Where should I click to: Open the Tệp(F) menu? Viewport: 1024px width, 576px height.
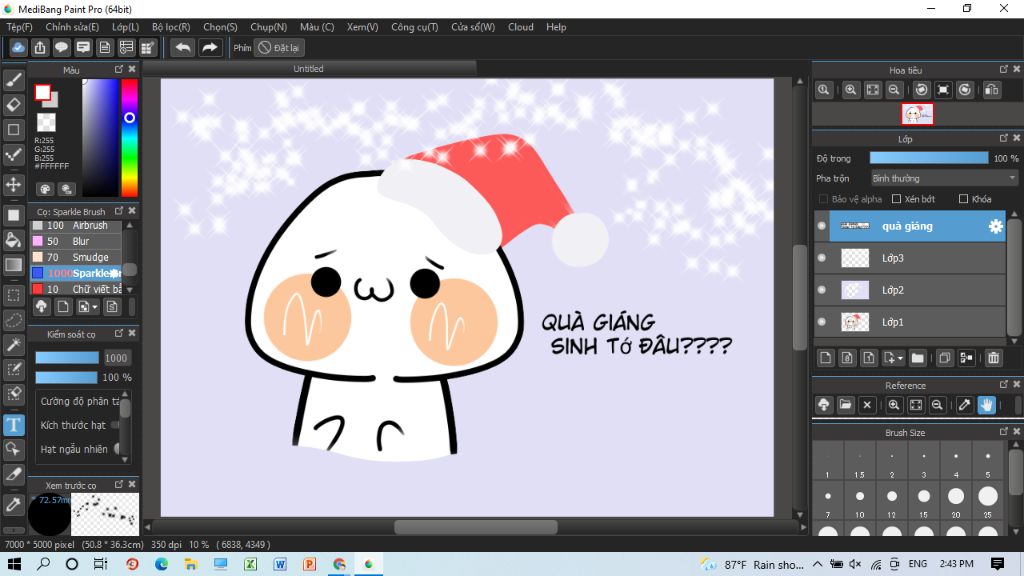point(20,27)
